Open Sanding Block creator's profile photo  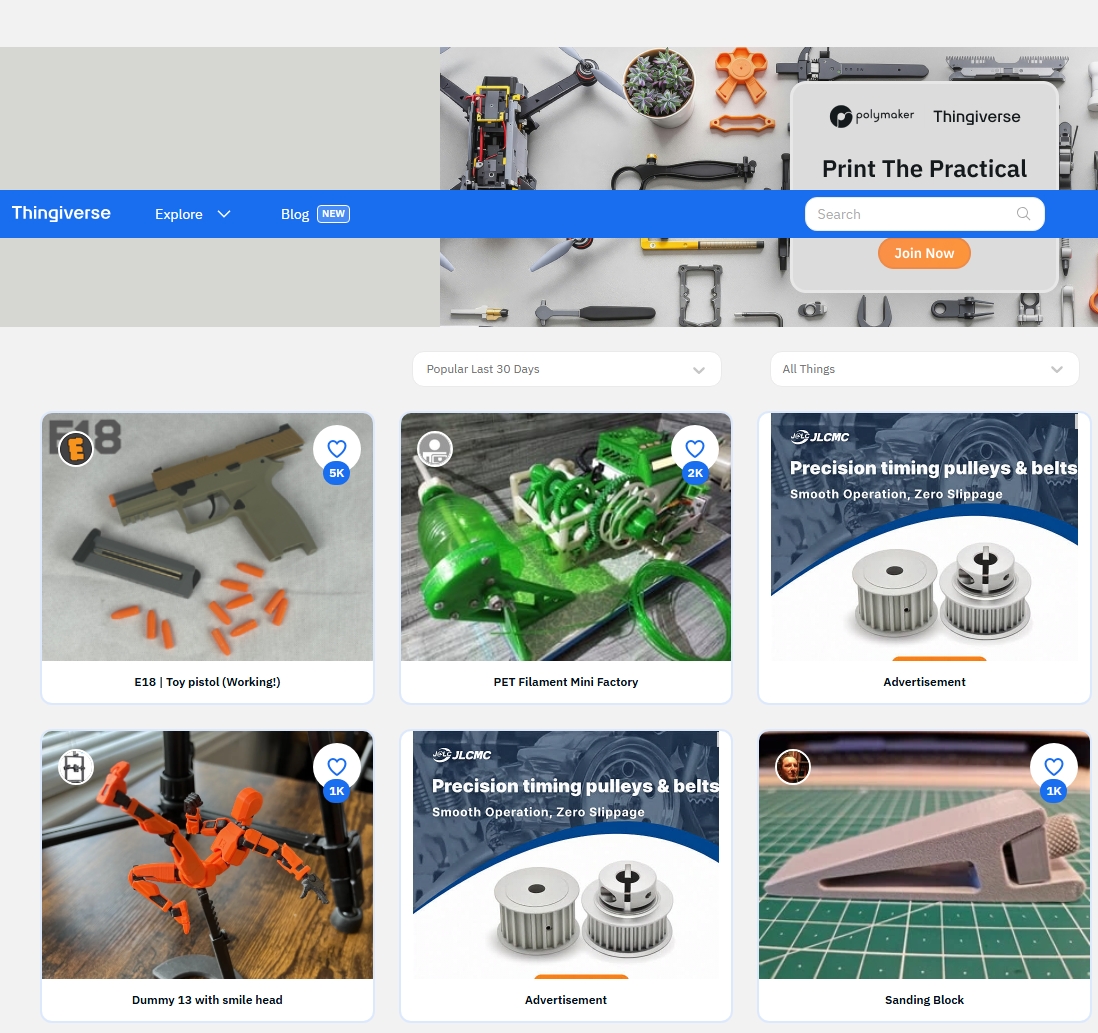tap(793, 767)
